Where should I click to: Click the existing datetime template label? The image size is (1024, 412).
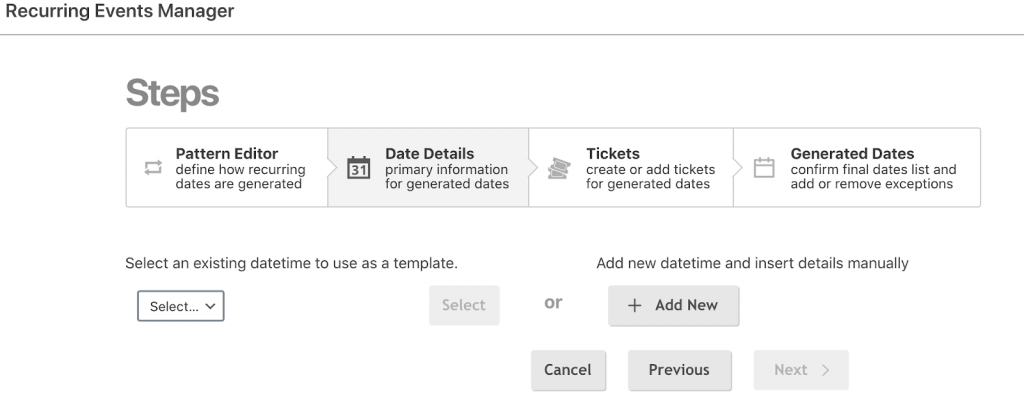(x=291, y=264)
